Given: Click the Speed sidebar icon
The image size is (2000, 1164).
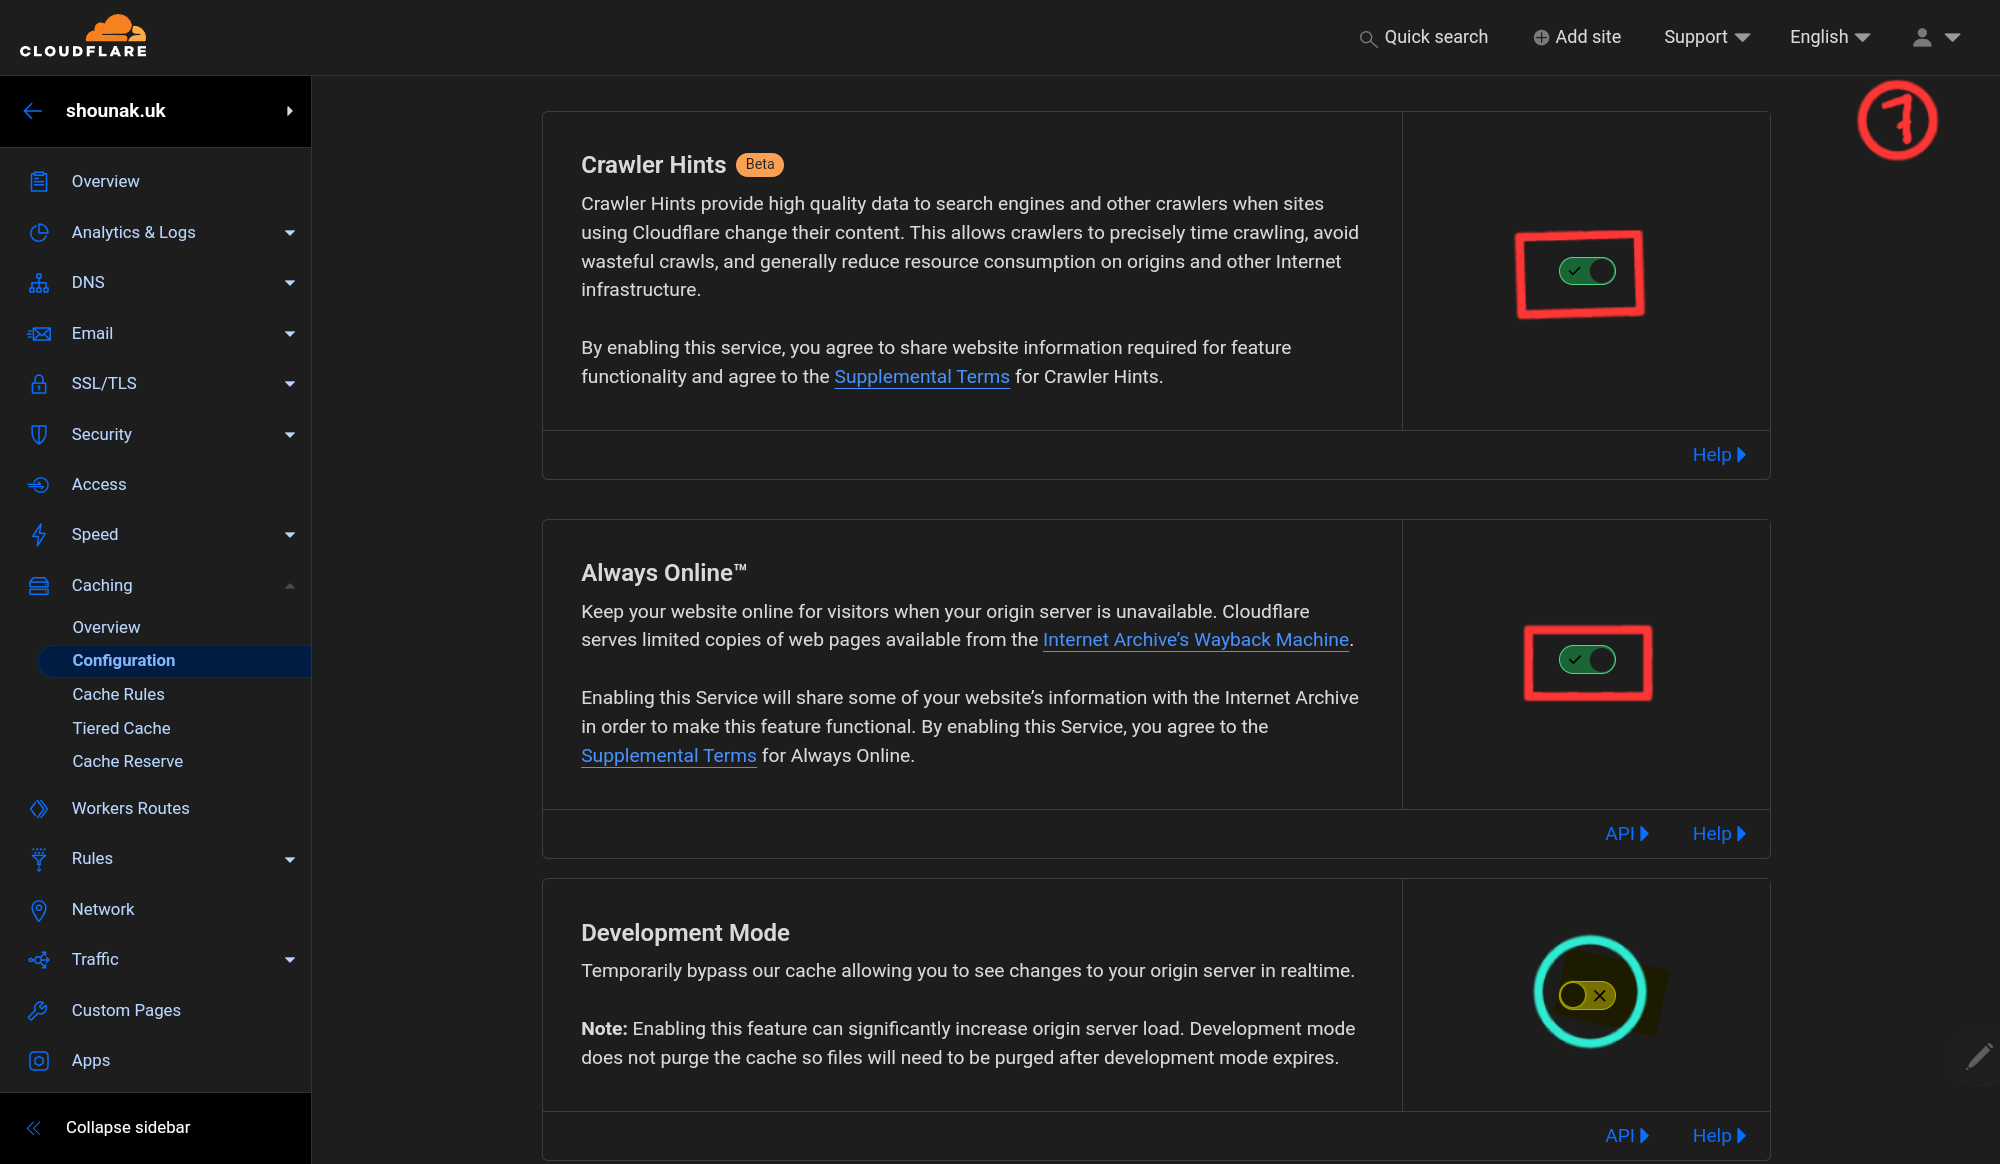Looking at the screenshot, I should [x=37, y=534].
